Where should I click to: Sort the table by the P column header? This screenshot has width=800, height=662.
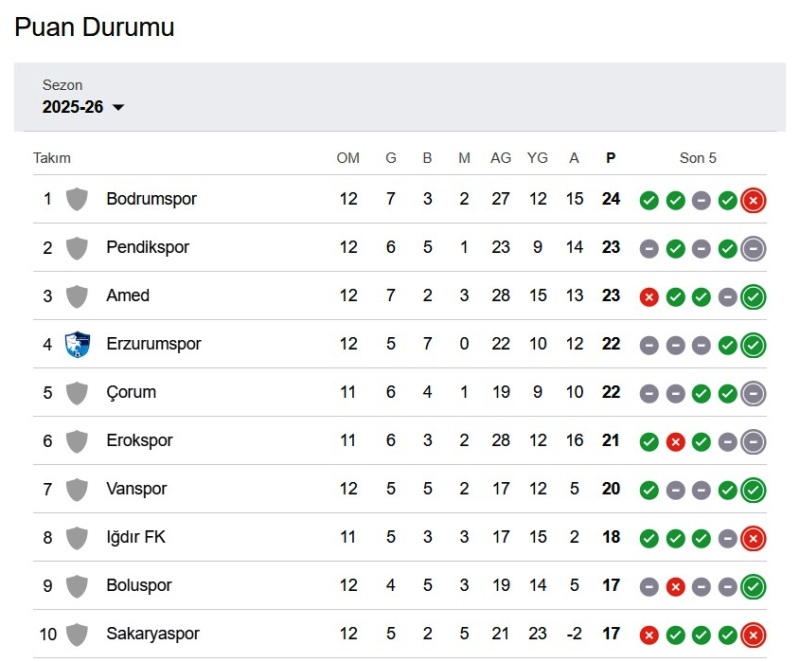pos(610,157)
